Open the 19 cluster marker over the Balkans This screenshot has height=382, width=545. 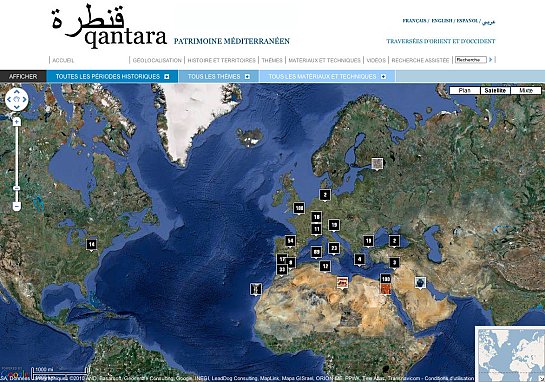click(x=368, y=241)
